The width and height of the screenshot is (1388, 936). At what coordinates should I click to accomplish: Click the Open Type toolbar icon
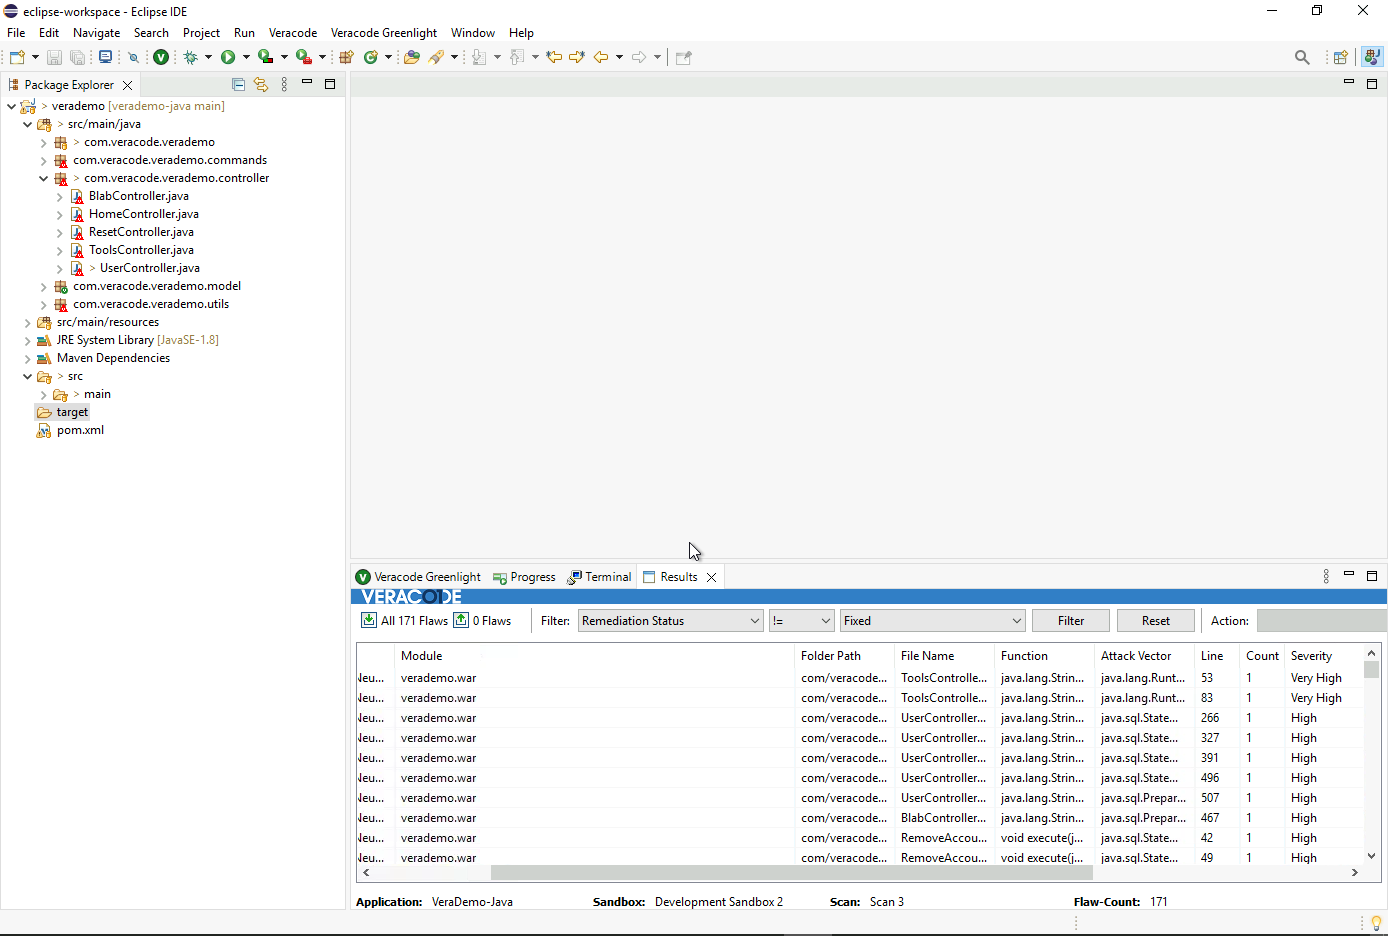412,57
